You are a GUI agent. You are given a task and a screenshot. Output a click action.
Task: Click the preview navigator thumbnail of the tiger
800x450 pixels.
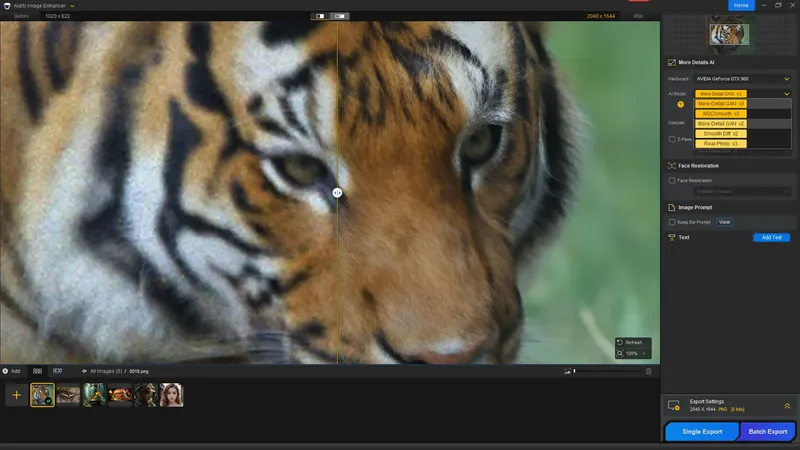(729, 34)
